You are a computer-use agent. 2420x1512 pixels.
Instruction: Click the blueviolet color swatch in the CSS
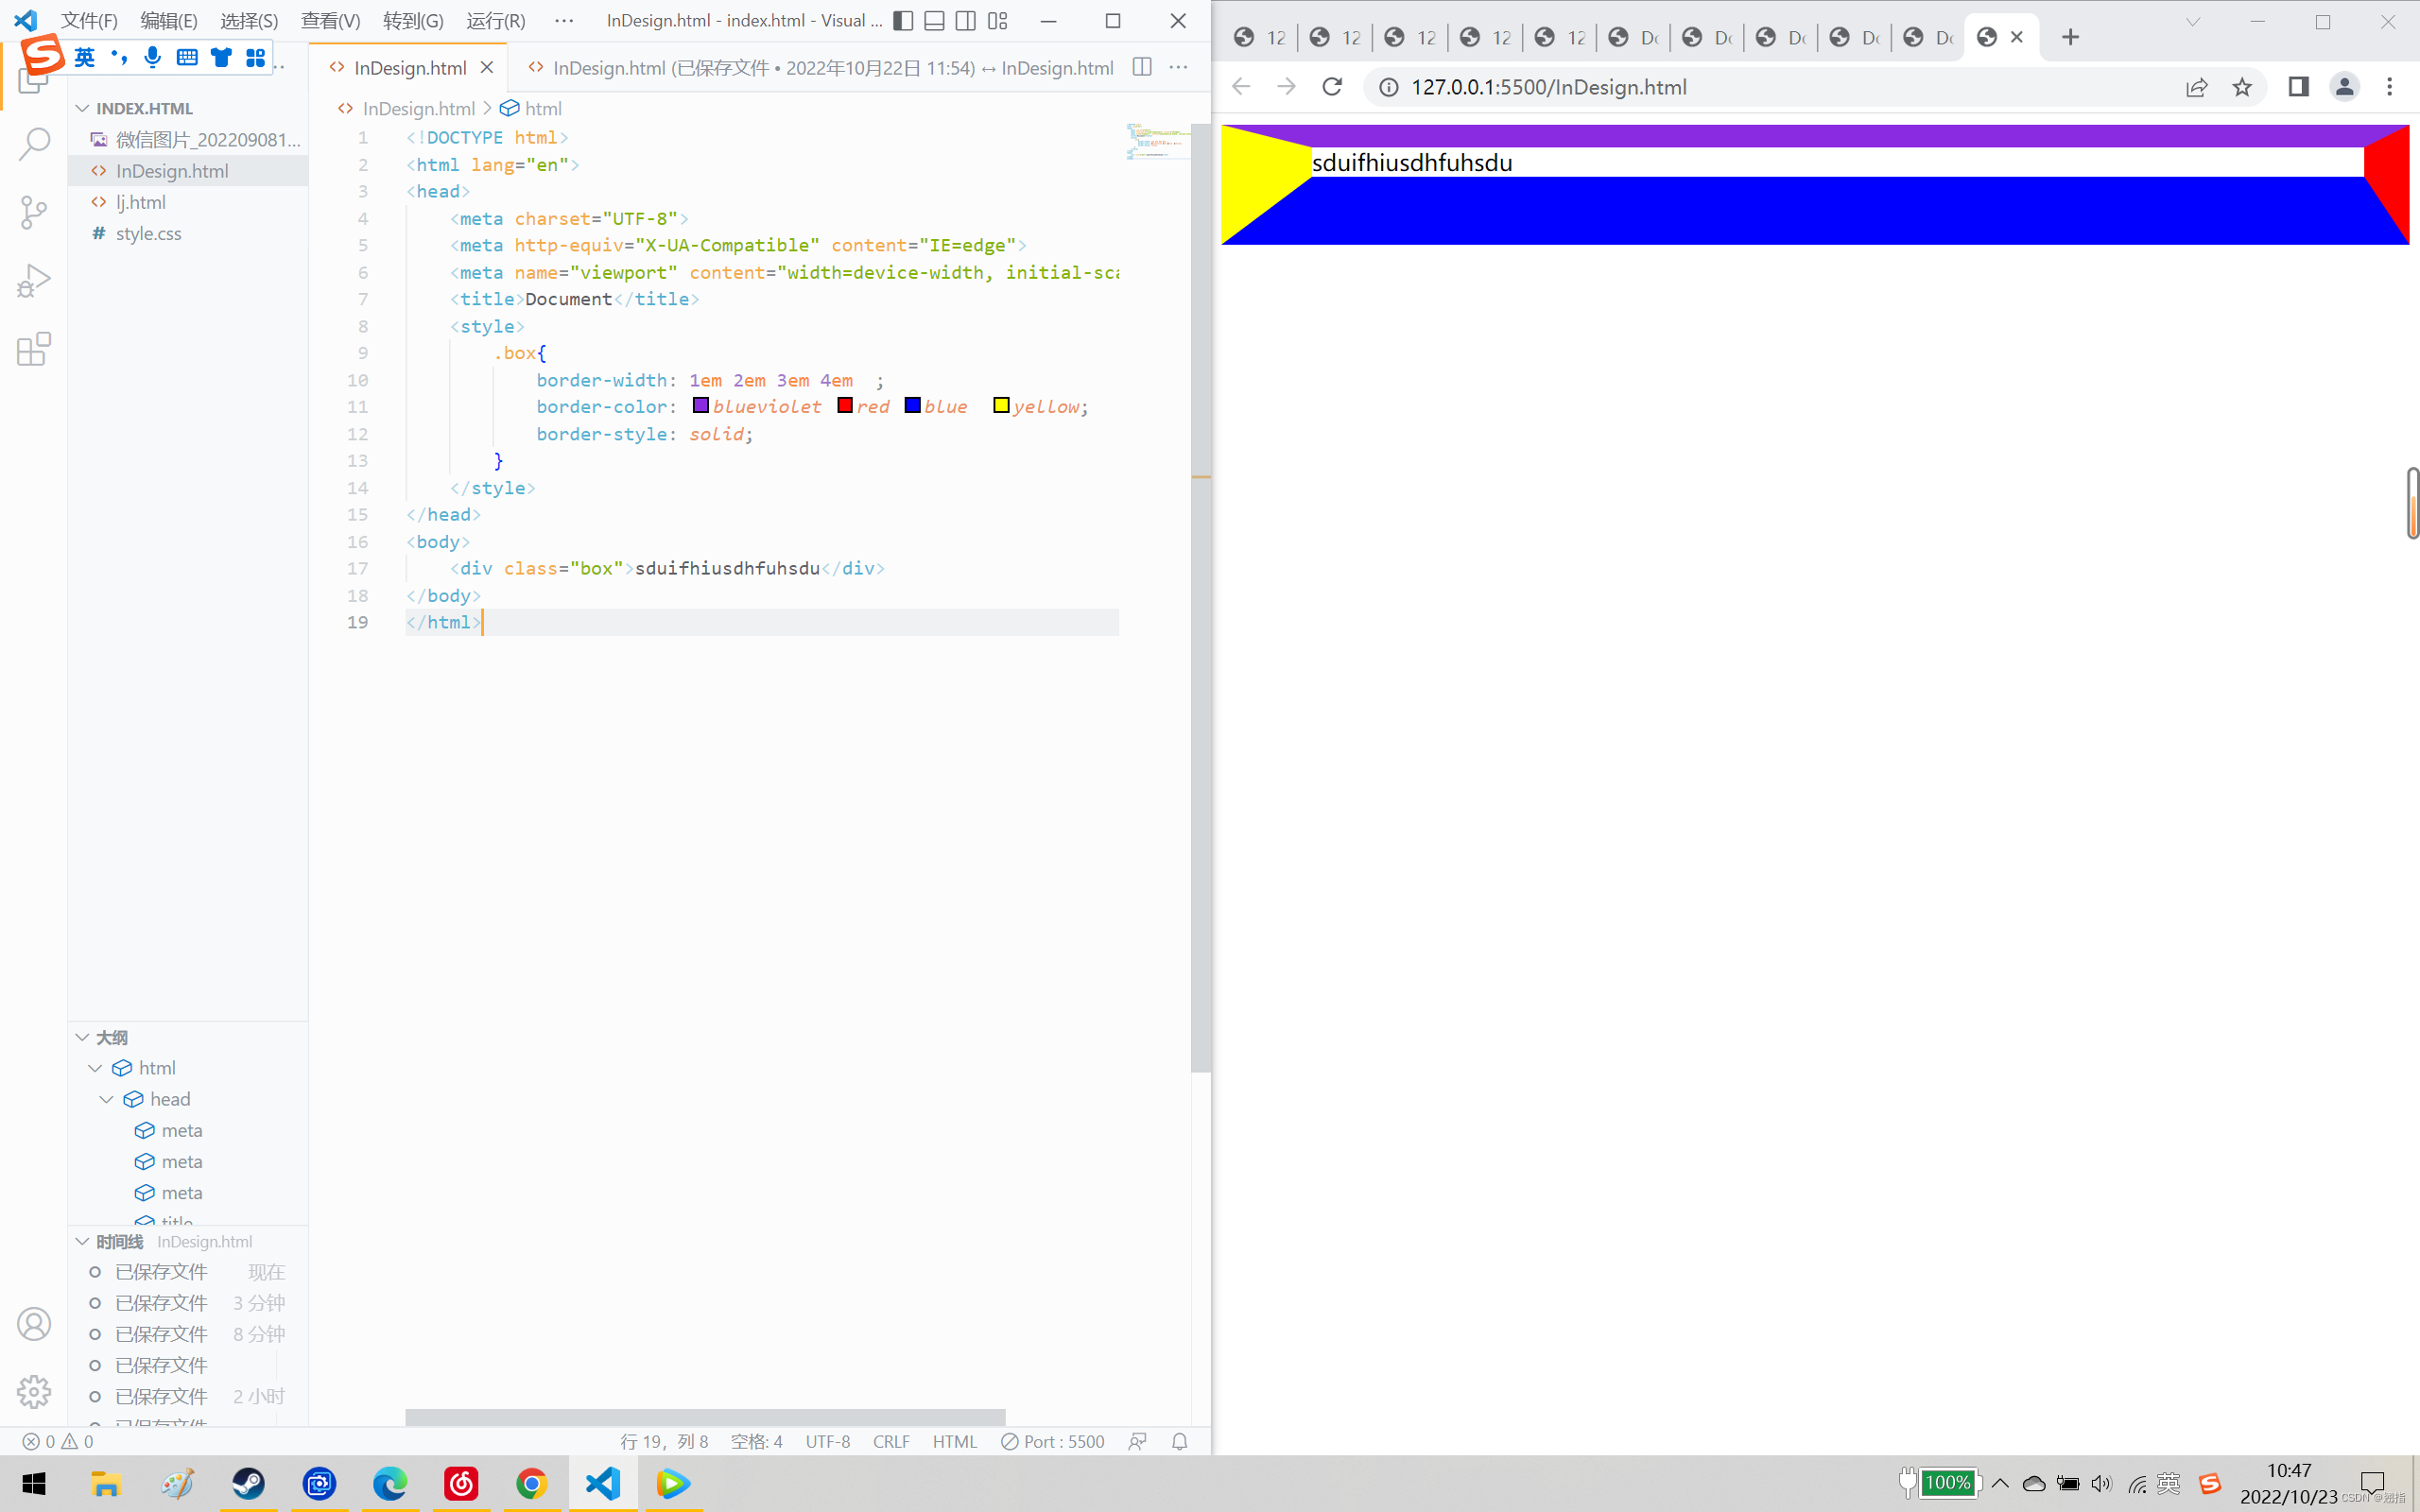coord(701,405)
